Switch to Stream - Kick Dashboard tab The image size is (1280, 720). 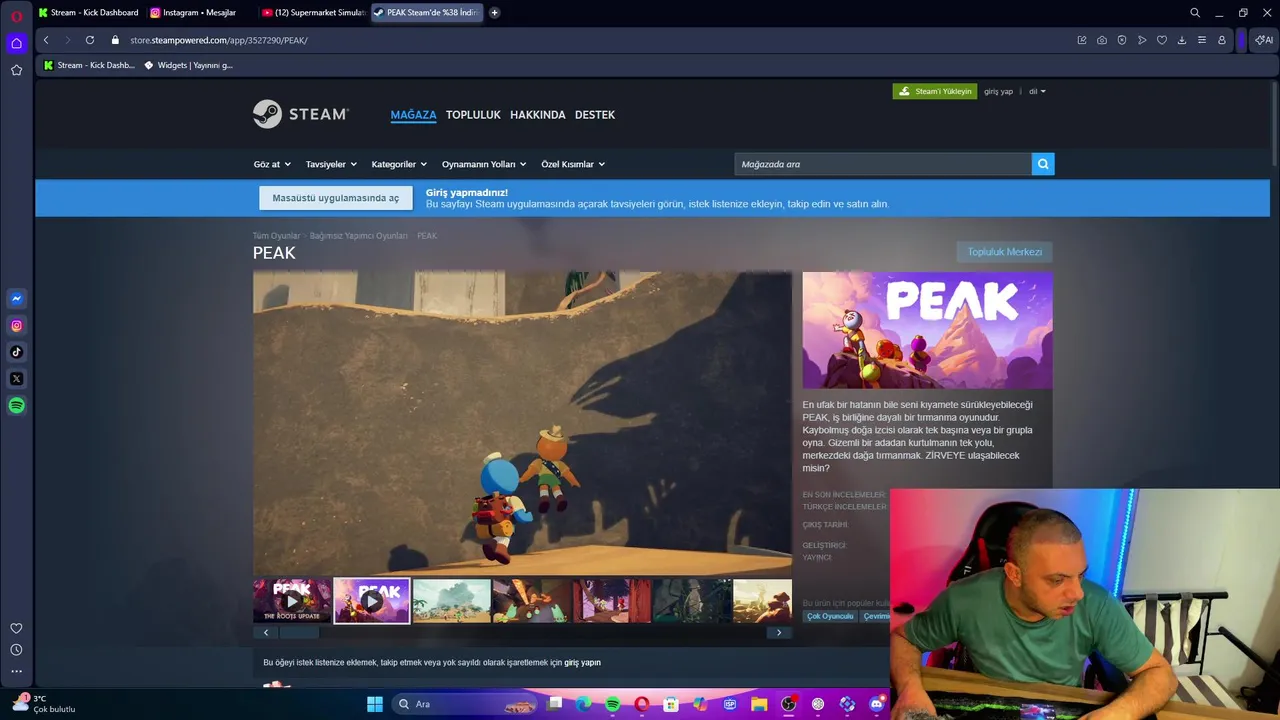[x=88, y=13]
